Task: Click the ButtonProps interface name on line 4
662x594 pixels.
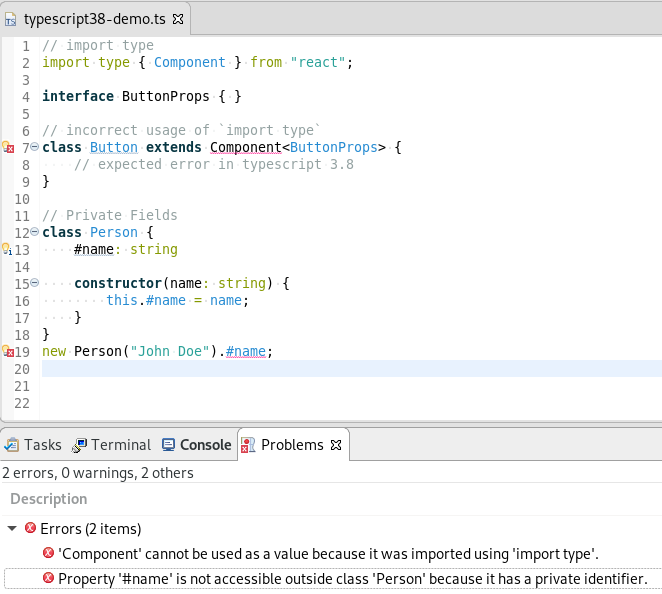Action: (x=166, y=96)
